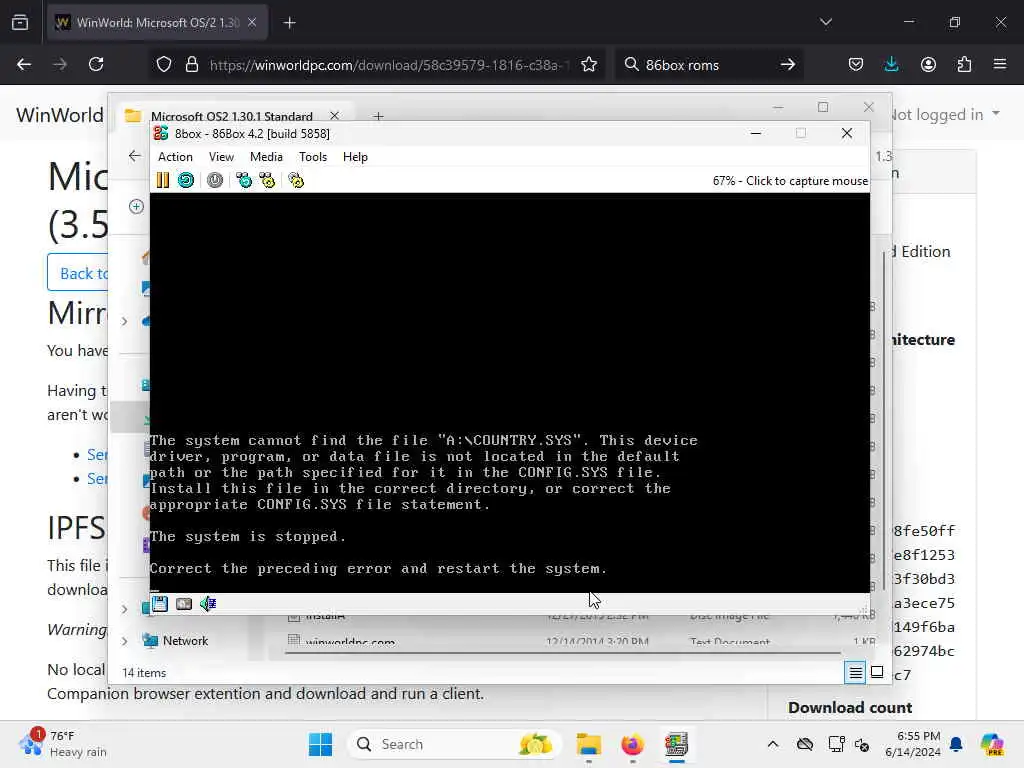This screenshot has height=768, width=1024.
Task: Reload the current Firefox page
Action: (96, 65)
